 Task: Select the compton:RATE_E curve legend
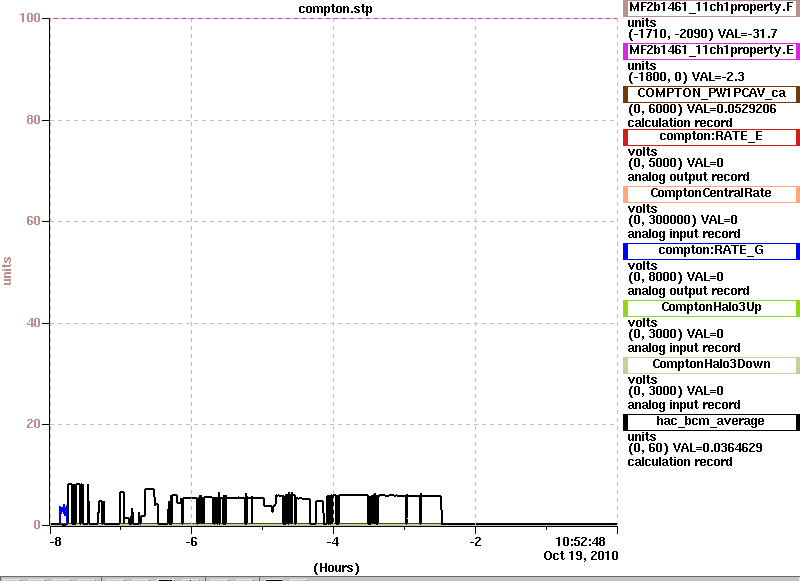tap(711, 137)
